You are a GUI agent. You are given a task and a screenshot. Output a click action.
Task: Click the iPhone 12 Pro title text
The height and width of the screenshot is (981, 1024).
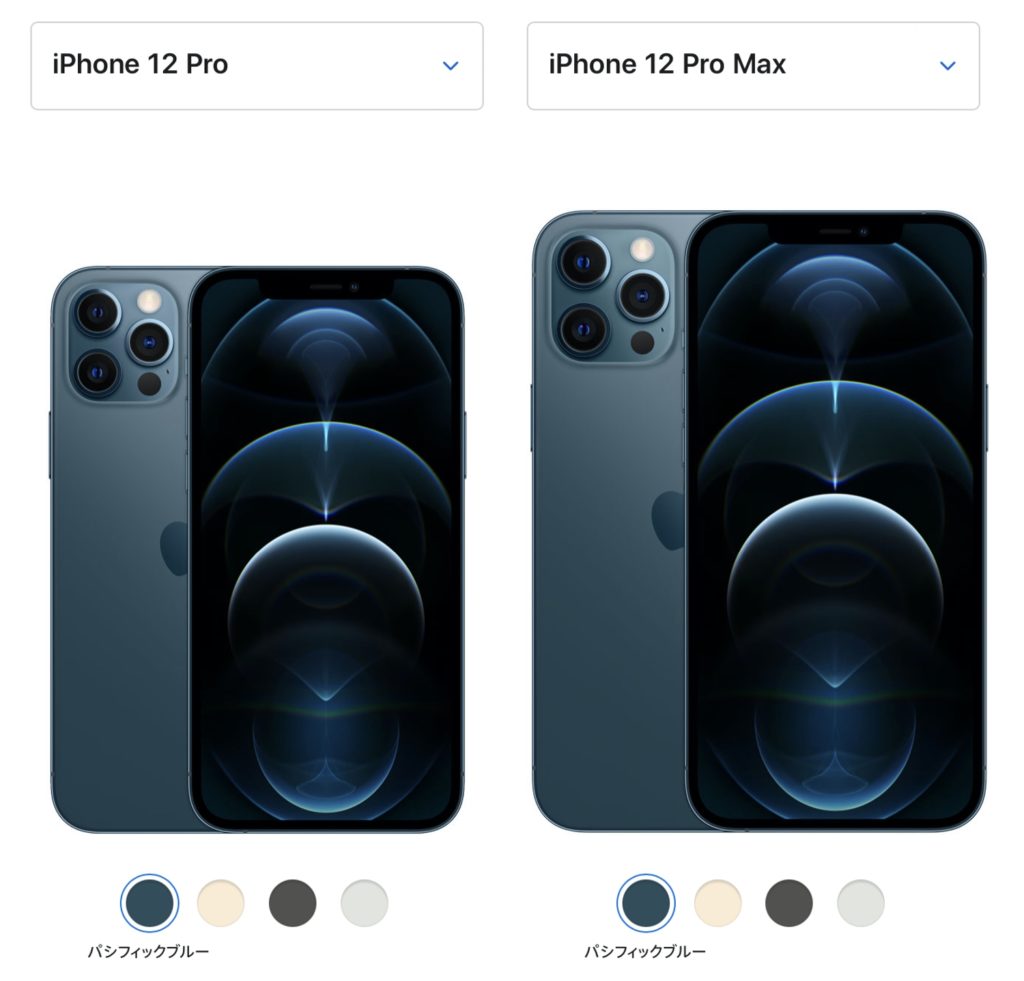coord(140,64)
